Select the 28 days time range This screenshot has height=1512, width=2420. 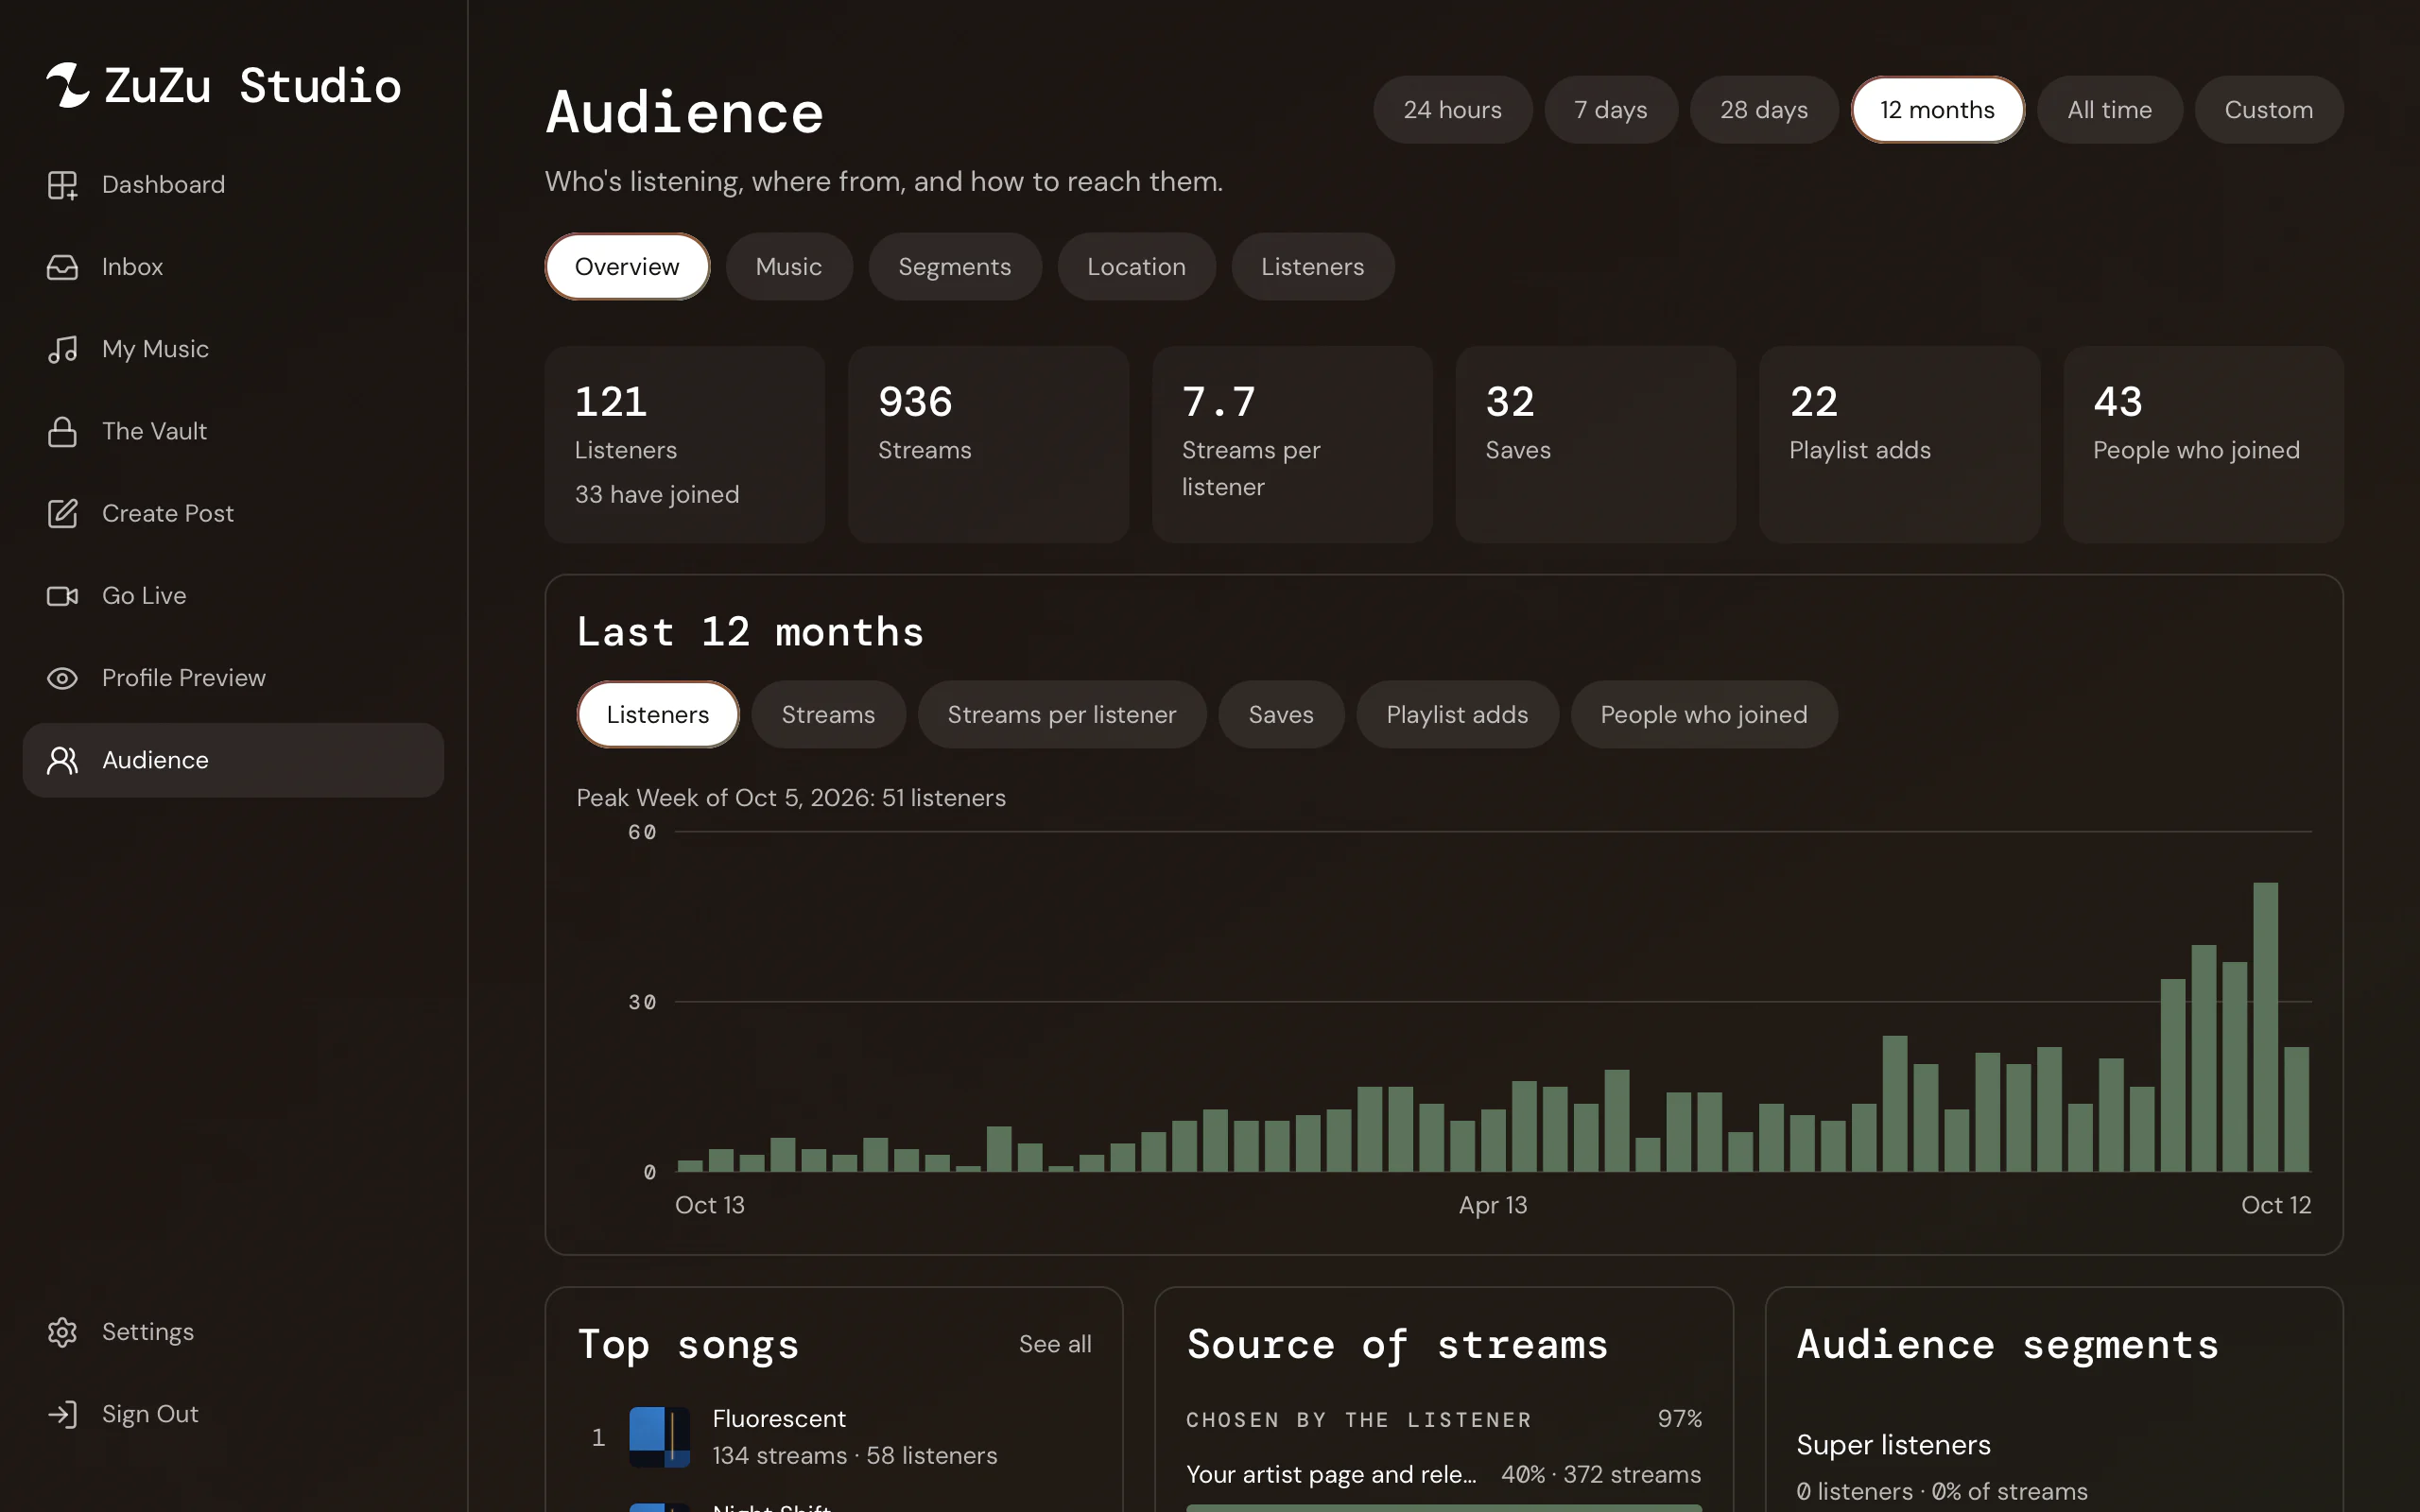pos(1763,110)
